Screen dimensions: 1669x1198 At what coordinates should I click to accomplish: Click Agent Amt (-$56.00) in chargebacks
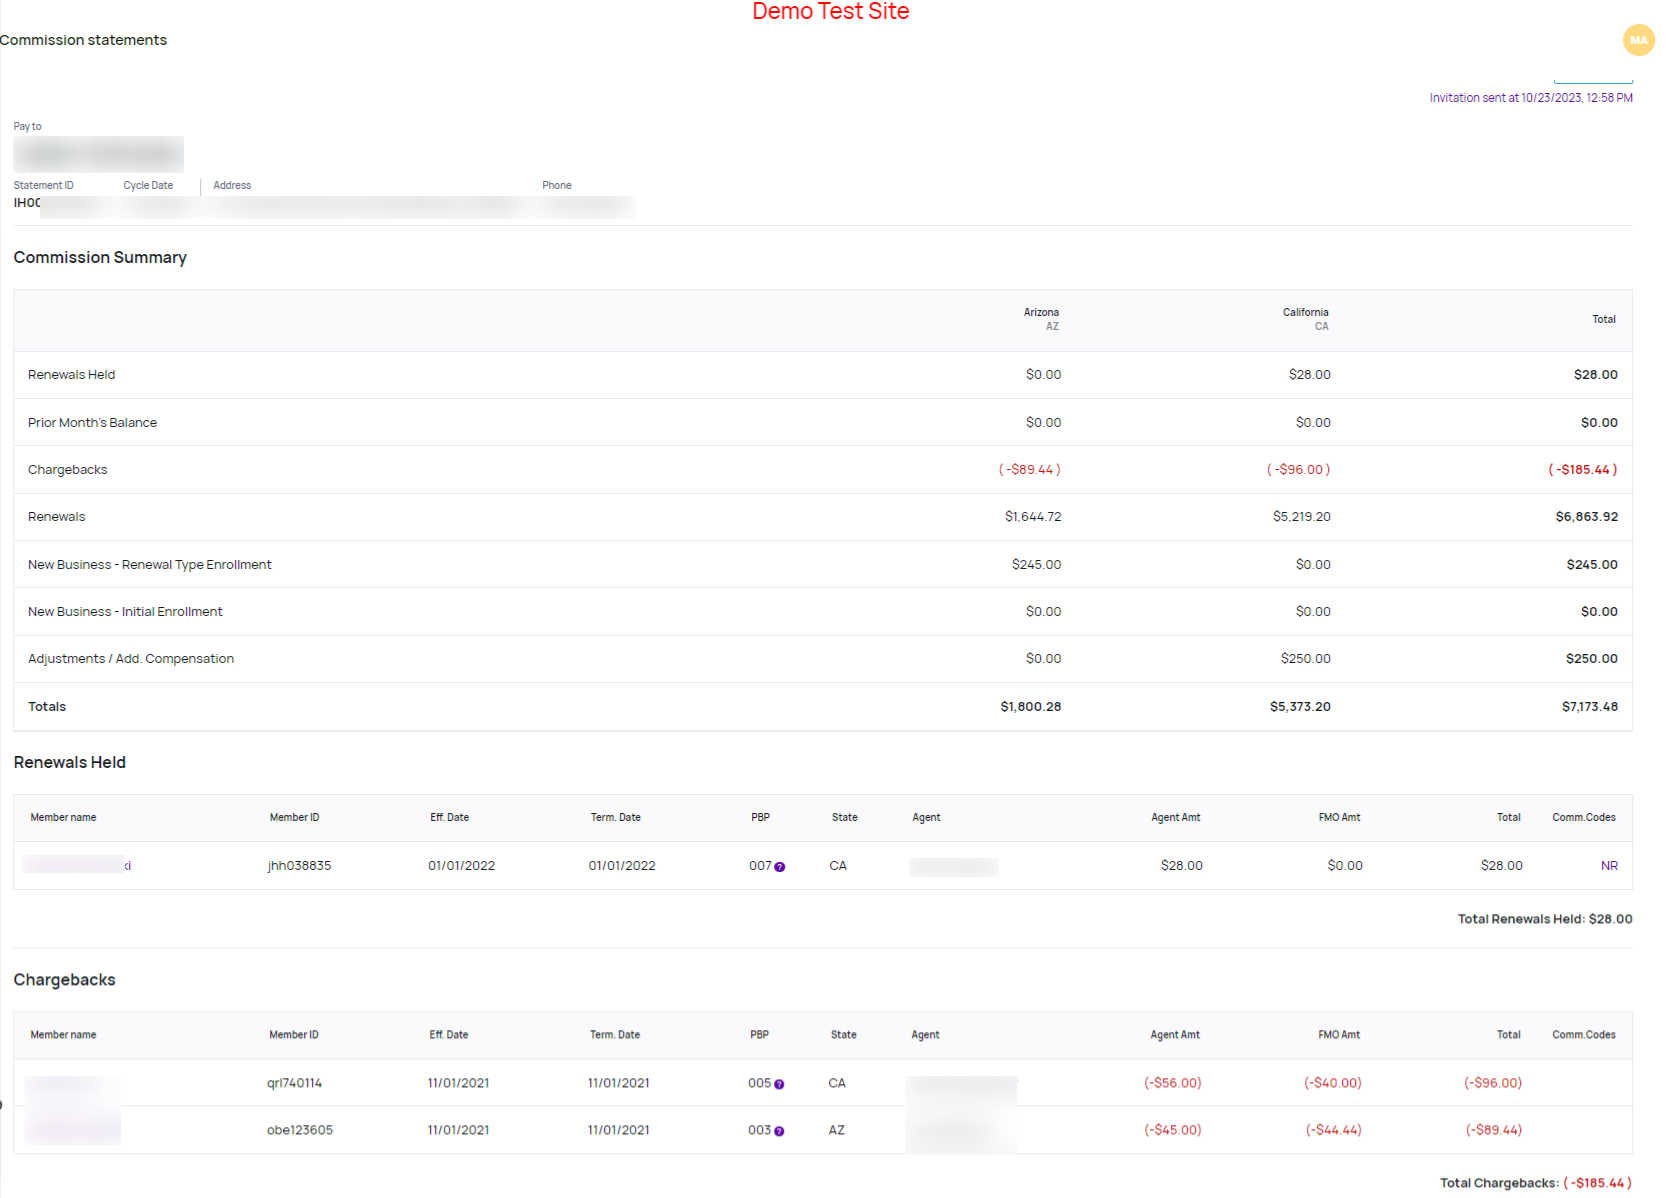click(1172, 1083)
